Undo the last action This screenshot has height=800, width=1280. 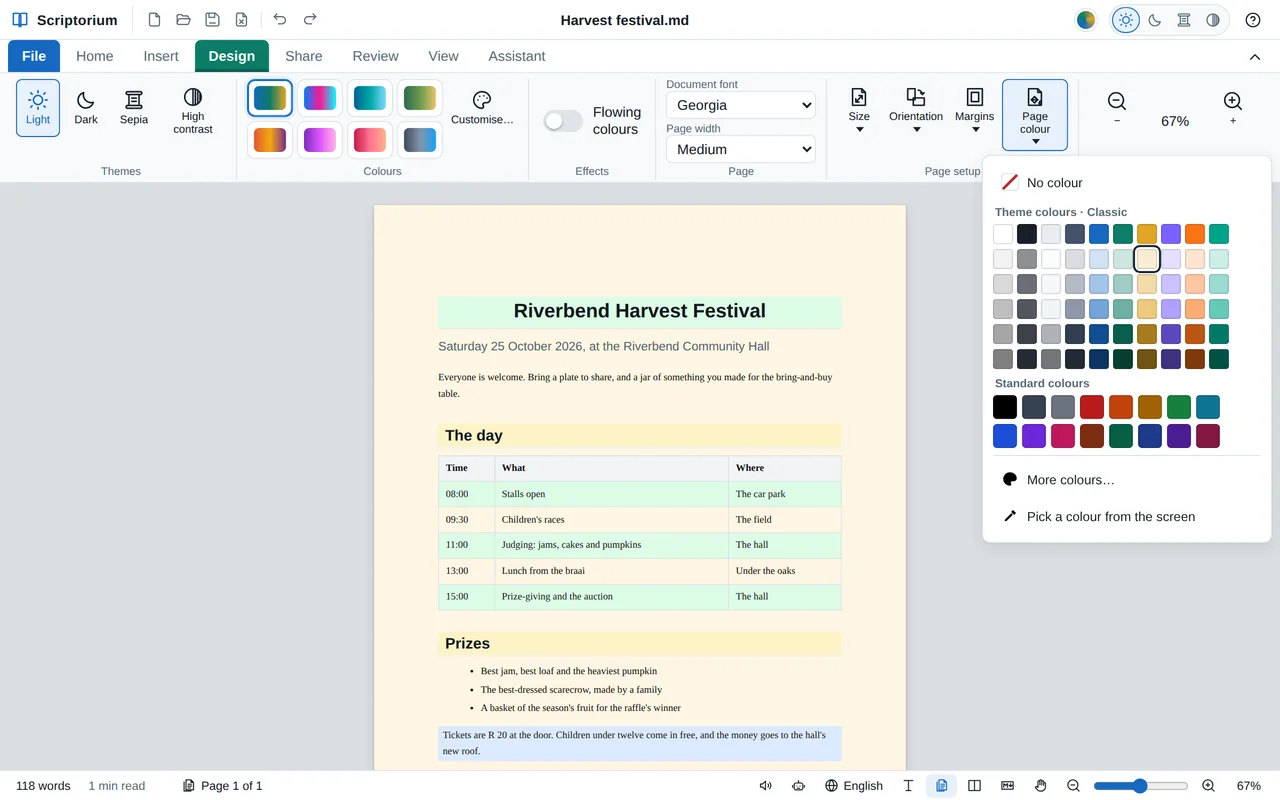(280, 20)
